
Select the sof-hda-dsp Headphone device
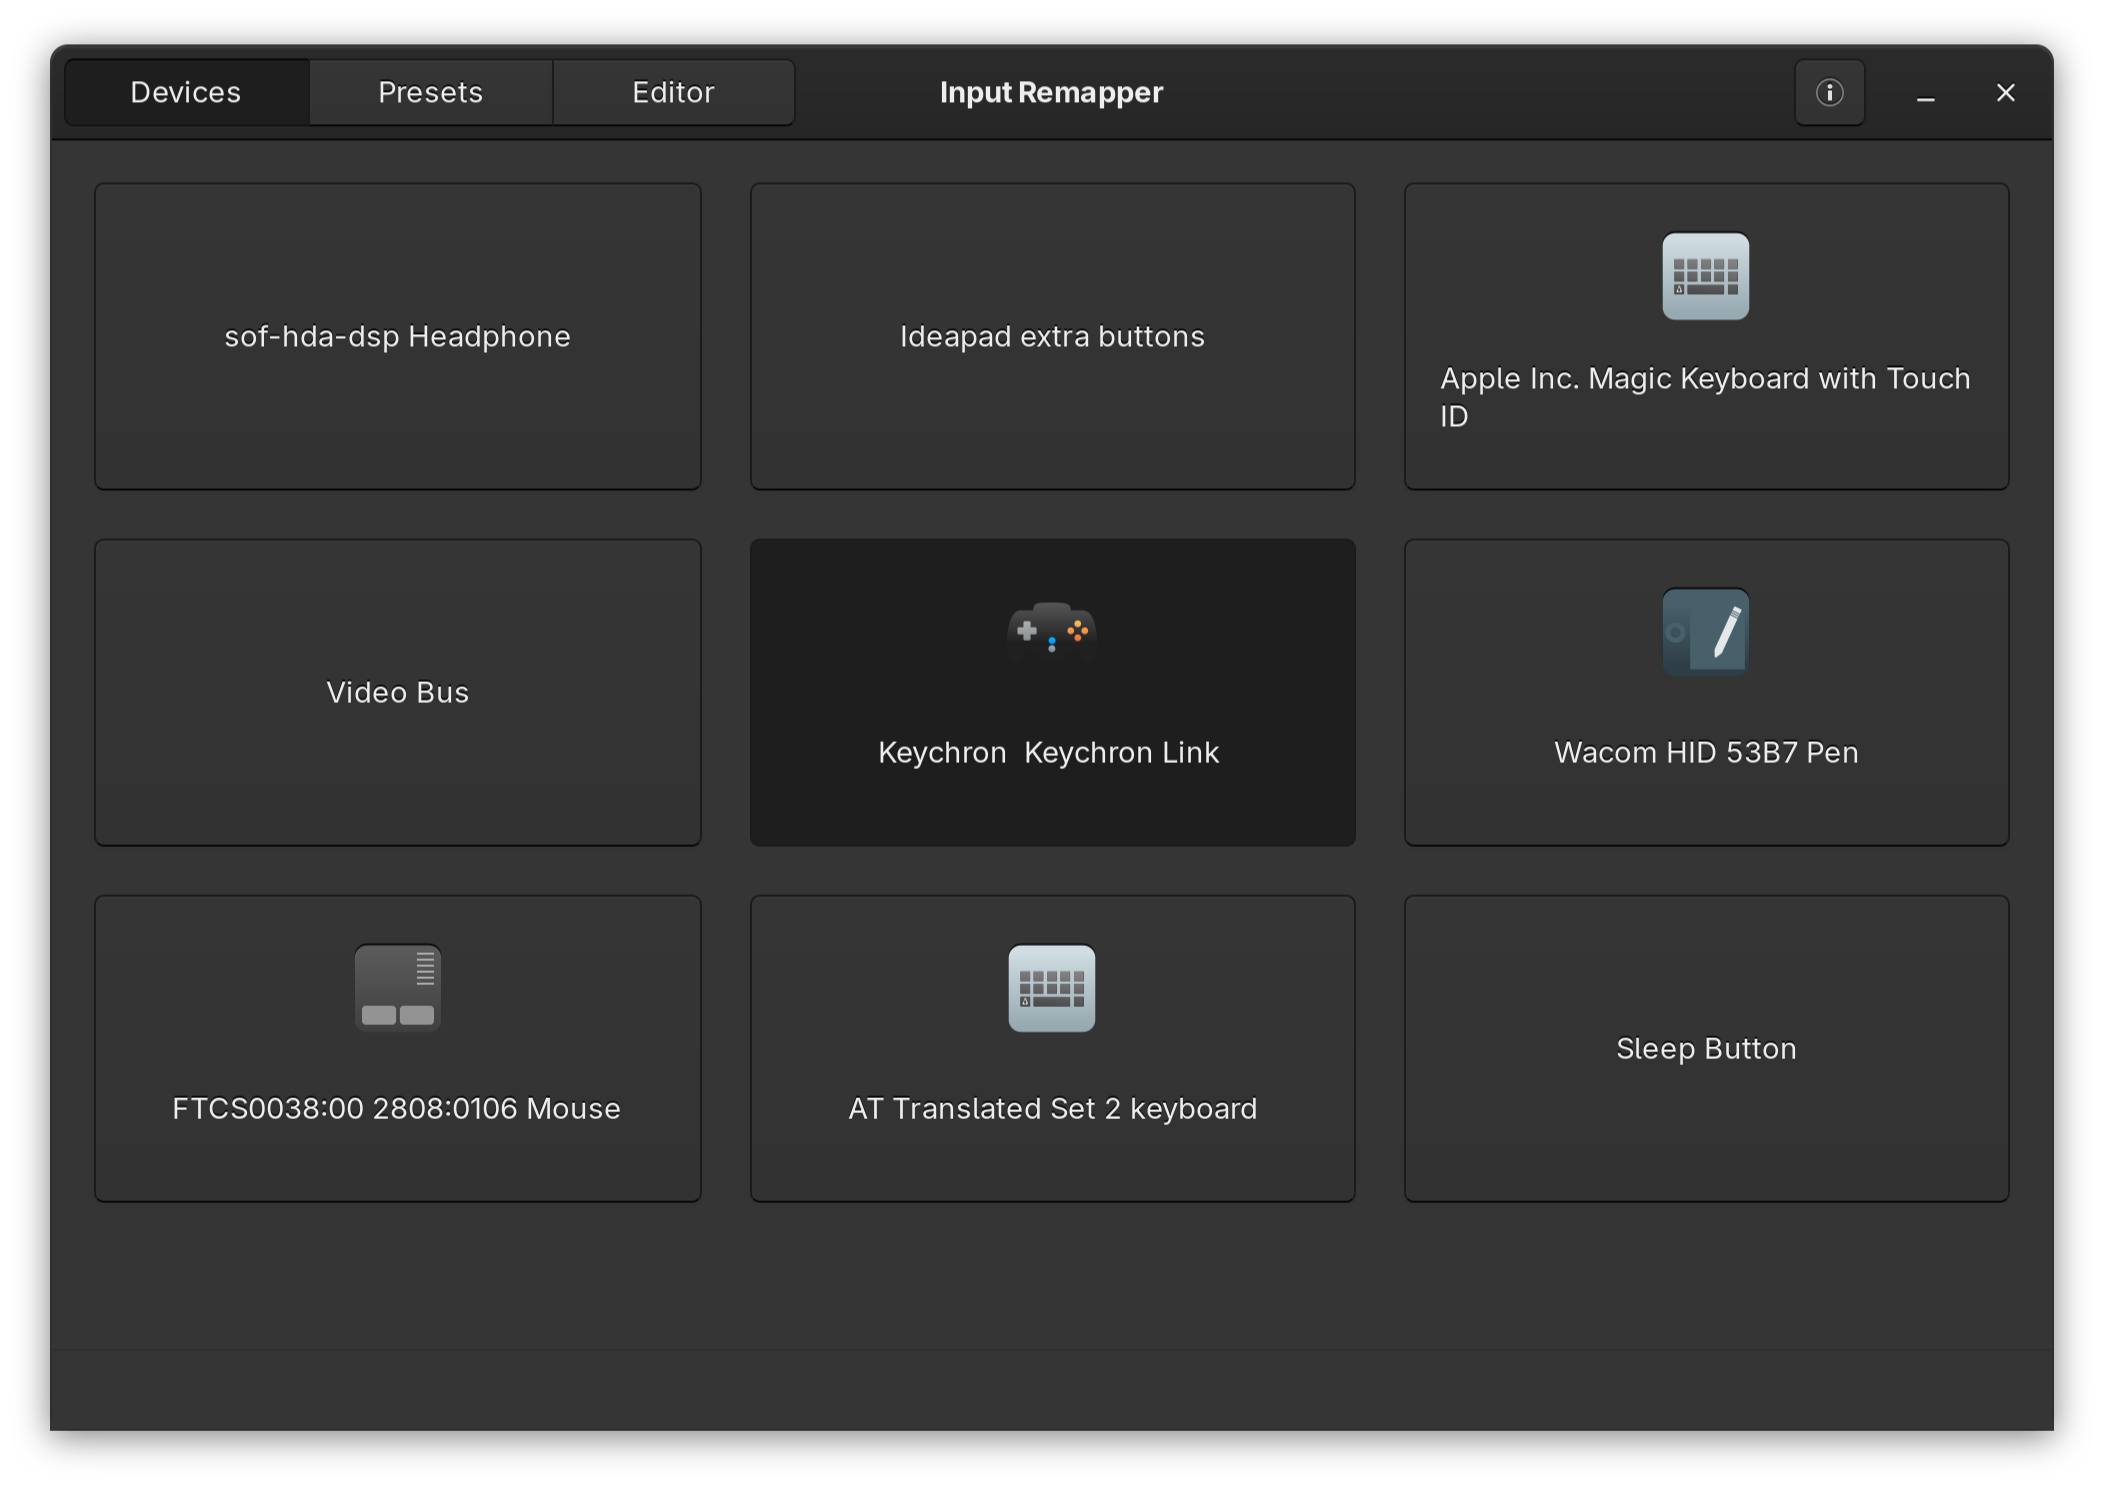(x=397, y=336)
